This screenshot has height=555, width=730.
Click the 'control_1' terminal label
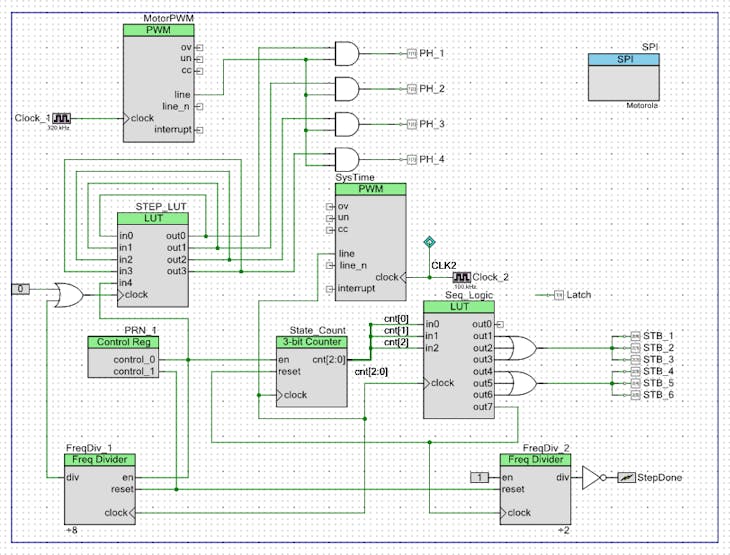coord(134,372)
